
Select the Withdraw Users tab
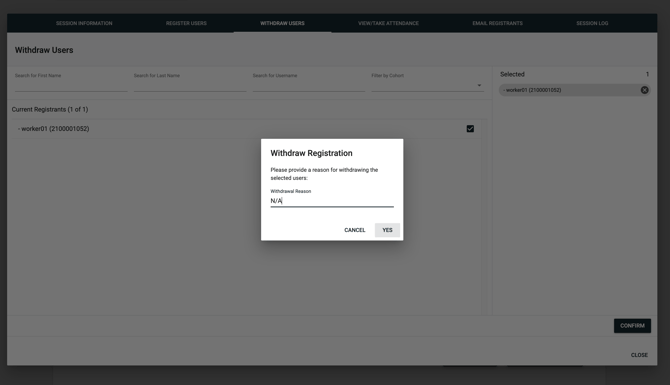coord(282,23)
